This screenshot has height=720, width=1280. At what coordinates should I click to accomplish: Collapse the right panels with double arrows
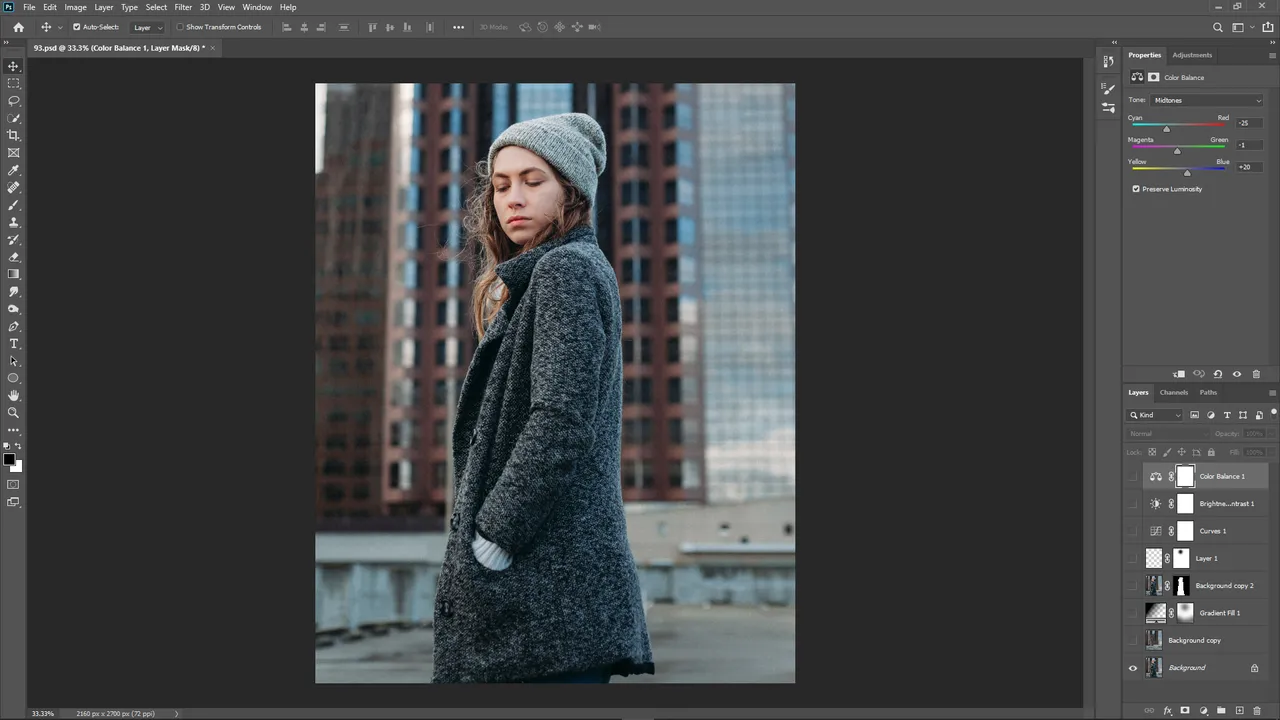[x=1270, y=42]
